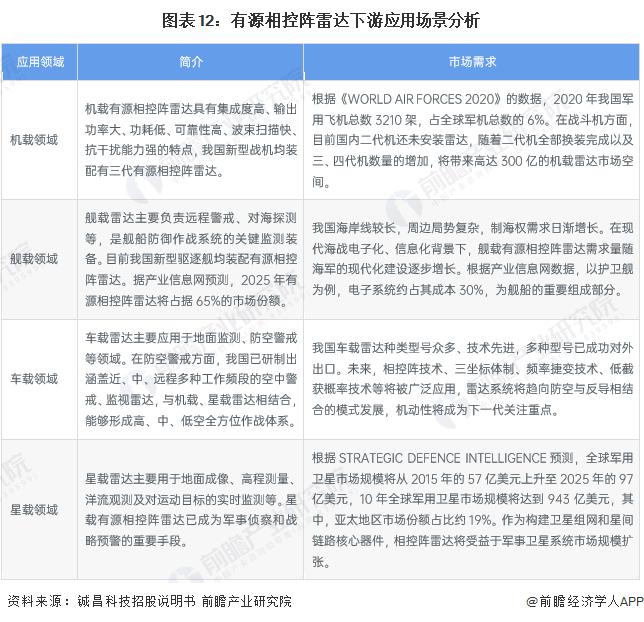Click the 星载雷达主要用于地面成像 introduction cell
The image size is (644, 622).
click(191, 509)
